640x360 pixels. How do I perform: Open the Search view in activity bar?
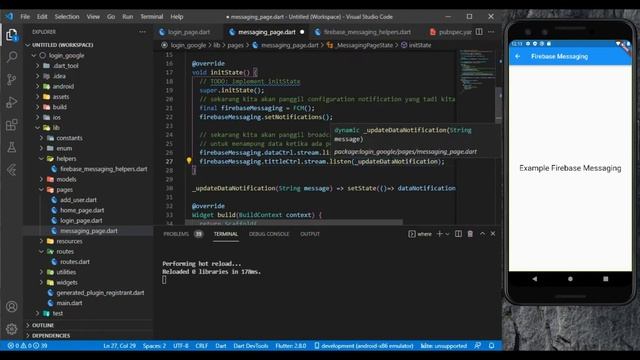click(12, 57)
